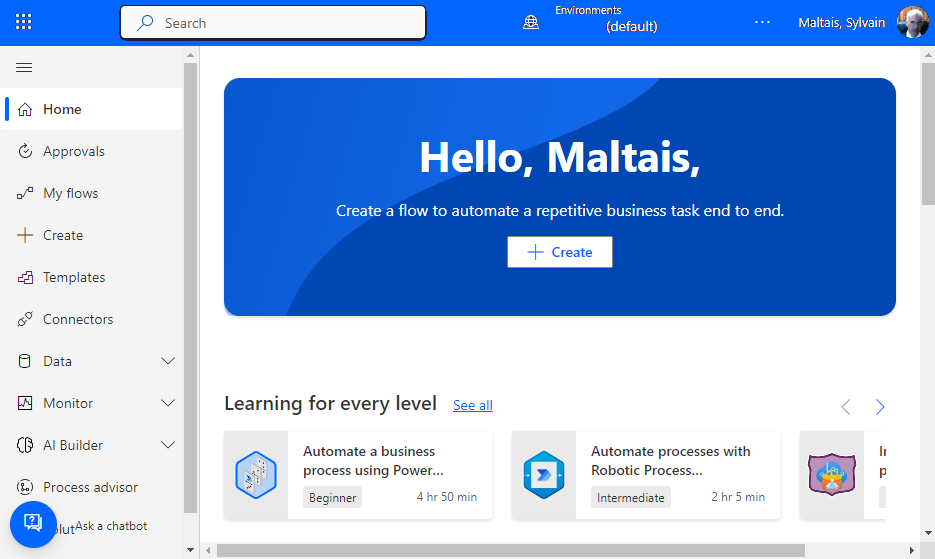The width and height of the screenshot is (935, 559).
Task: Open the app launcher waffle icon
Action: 24,22
